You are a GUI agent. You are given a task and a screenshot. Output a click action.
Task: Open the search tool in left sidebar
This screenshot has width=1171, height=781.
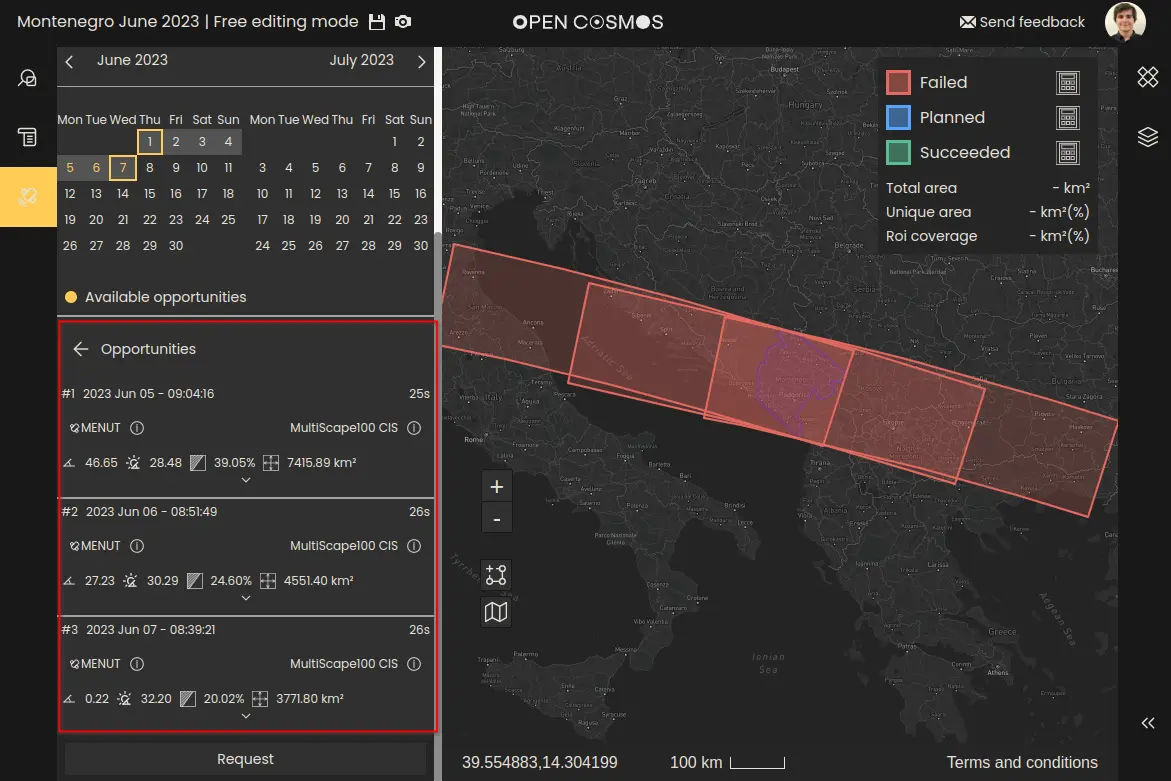pyautogui.click(x=28, y=78)
